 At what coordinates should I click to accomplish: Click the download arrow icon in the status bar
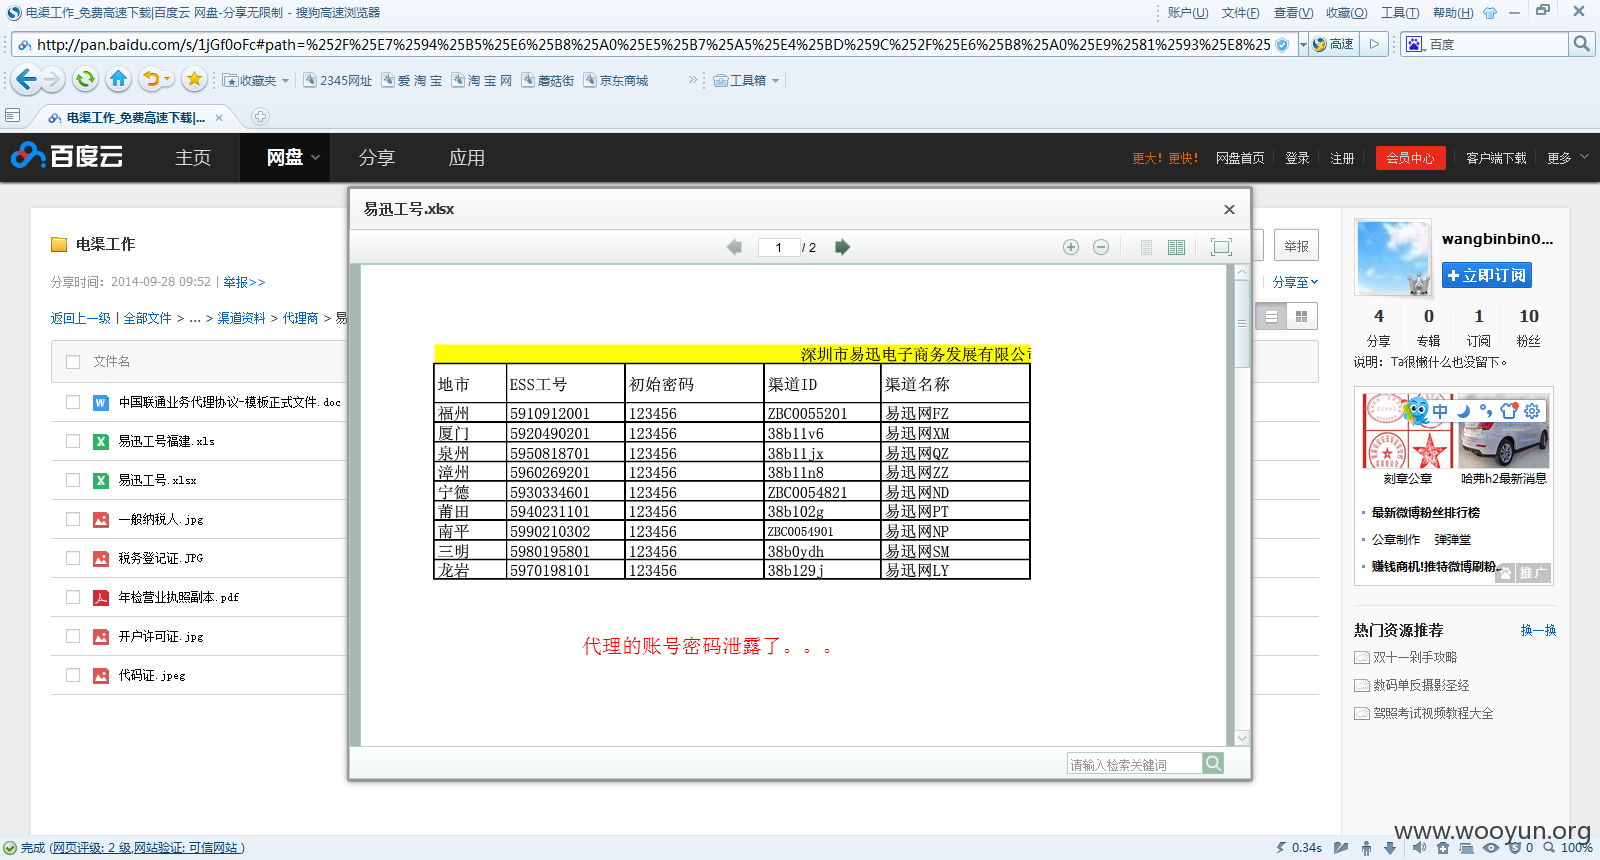point(1390,847)
